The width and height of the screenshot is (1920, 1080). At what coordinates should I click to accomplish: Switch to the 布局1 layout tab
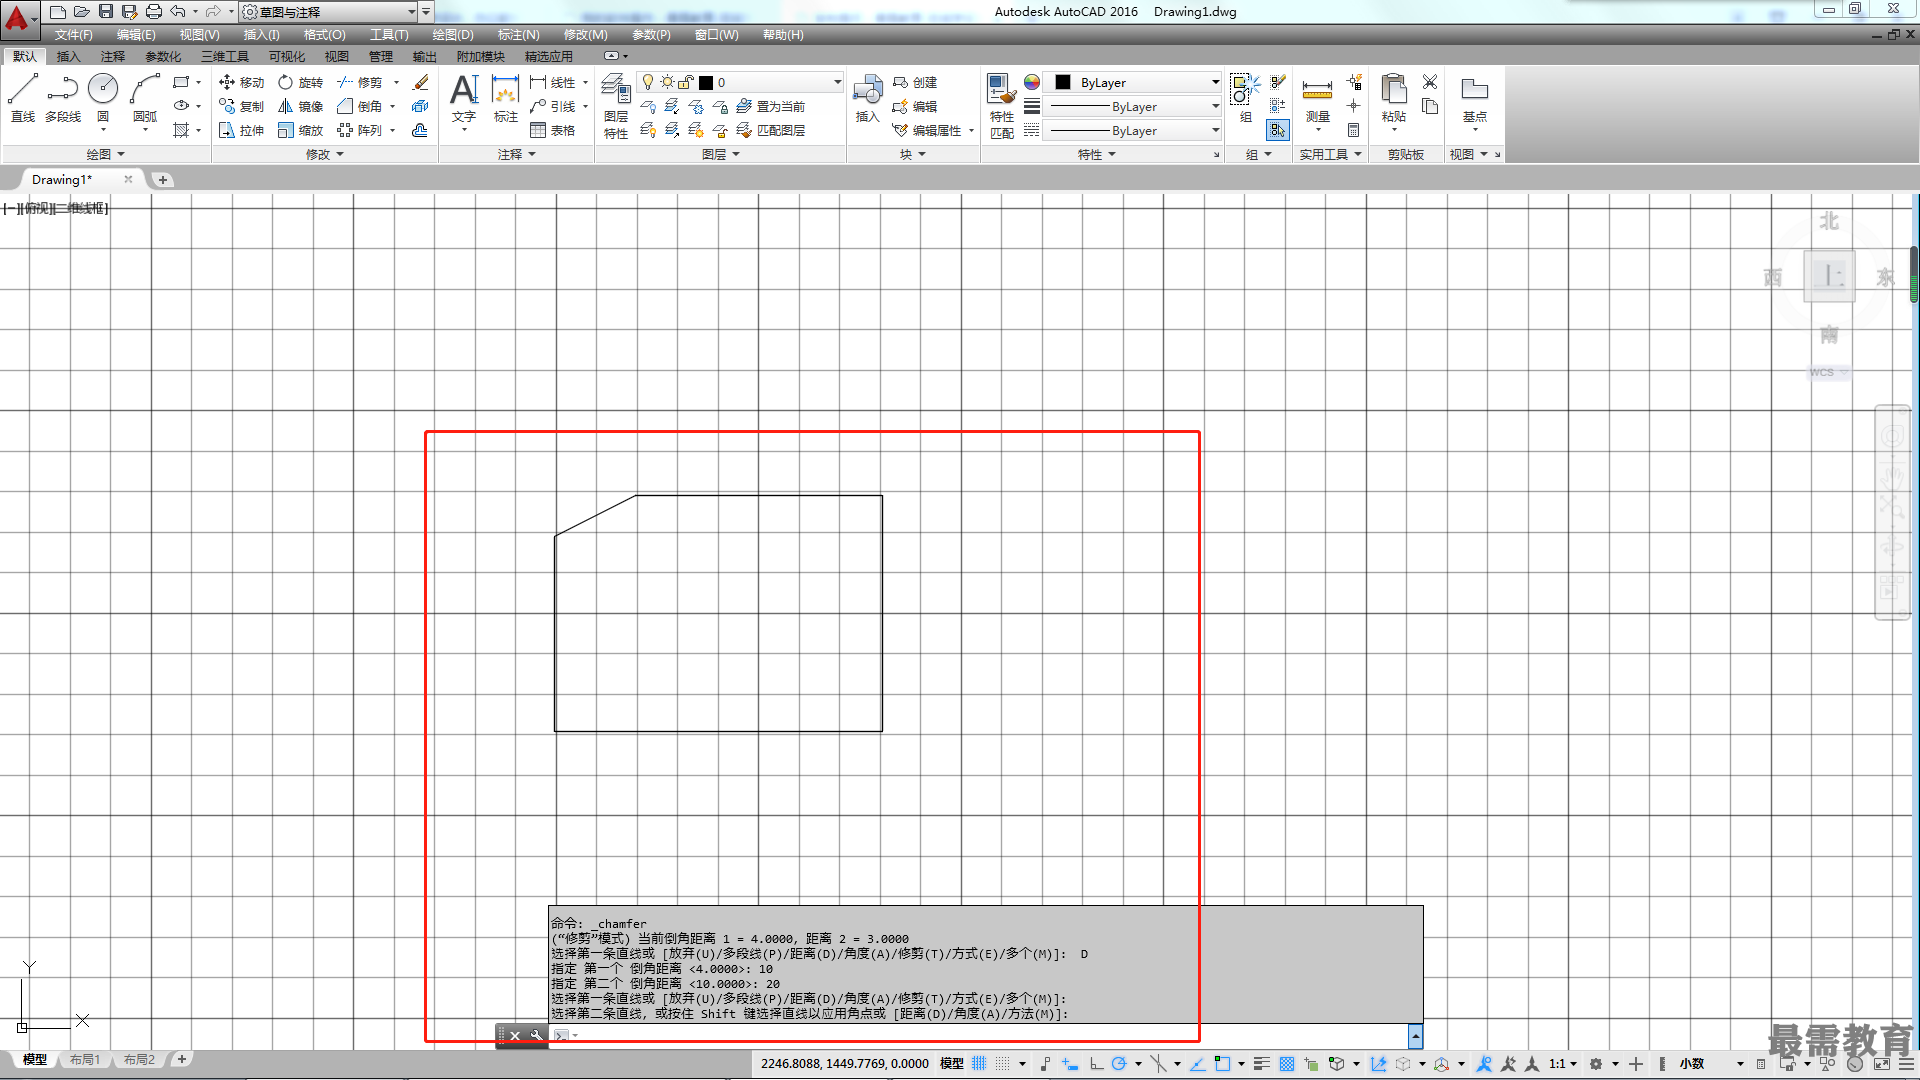pyautogui.click(x=85, y=1059)
